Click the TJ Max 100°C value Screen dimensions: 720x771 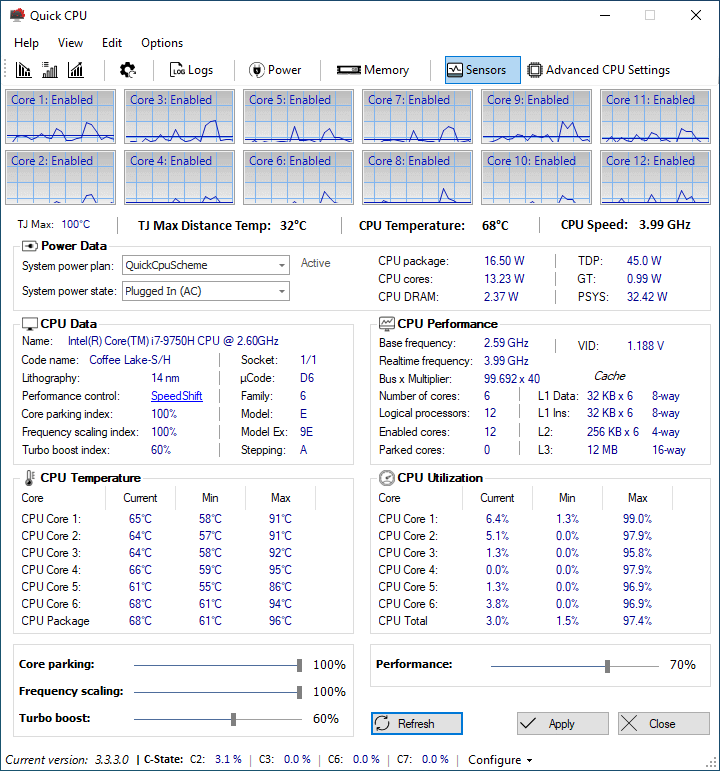click(76, 225)
